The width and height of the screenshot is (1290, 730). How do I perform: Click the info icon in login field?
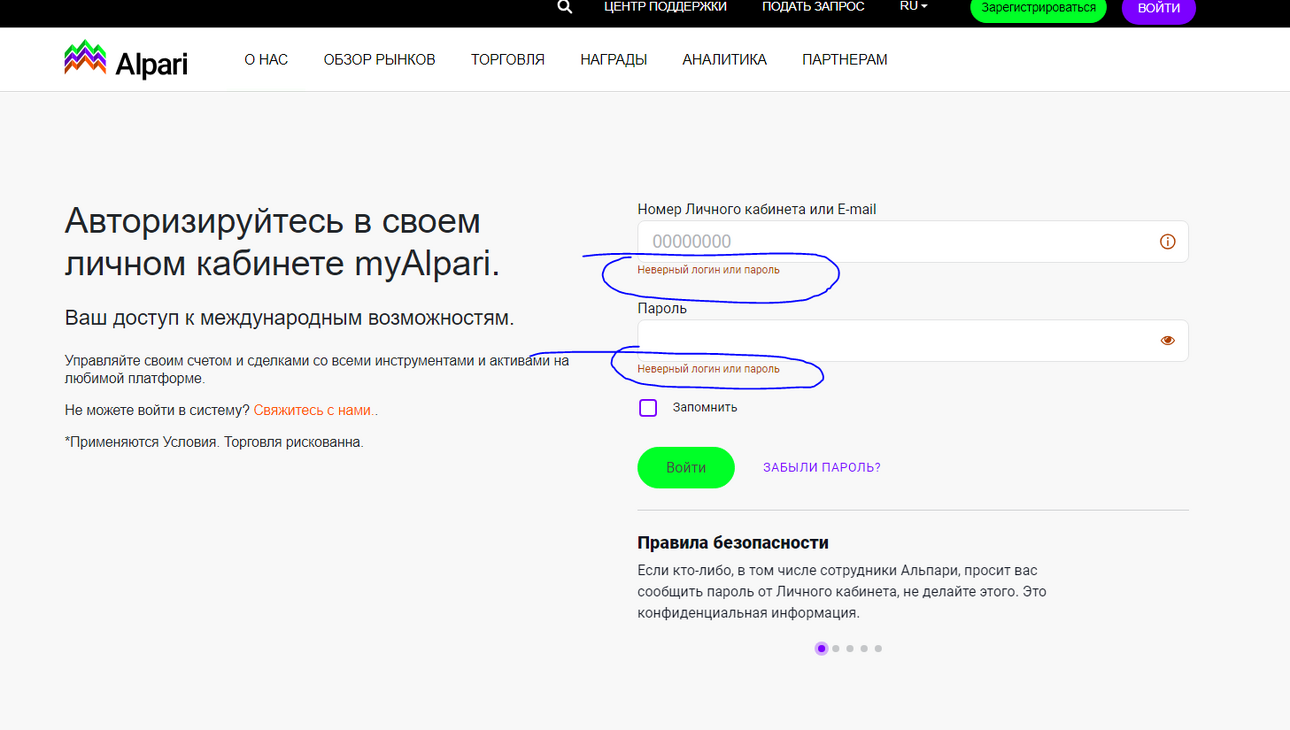tap(1167, 242)
